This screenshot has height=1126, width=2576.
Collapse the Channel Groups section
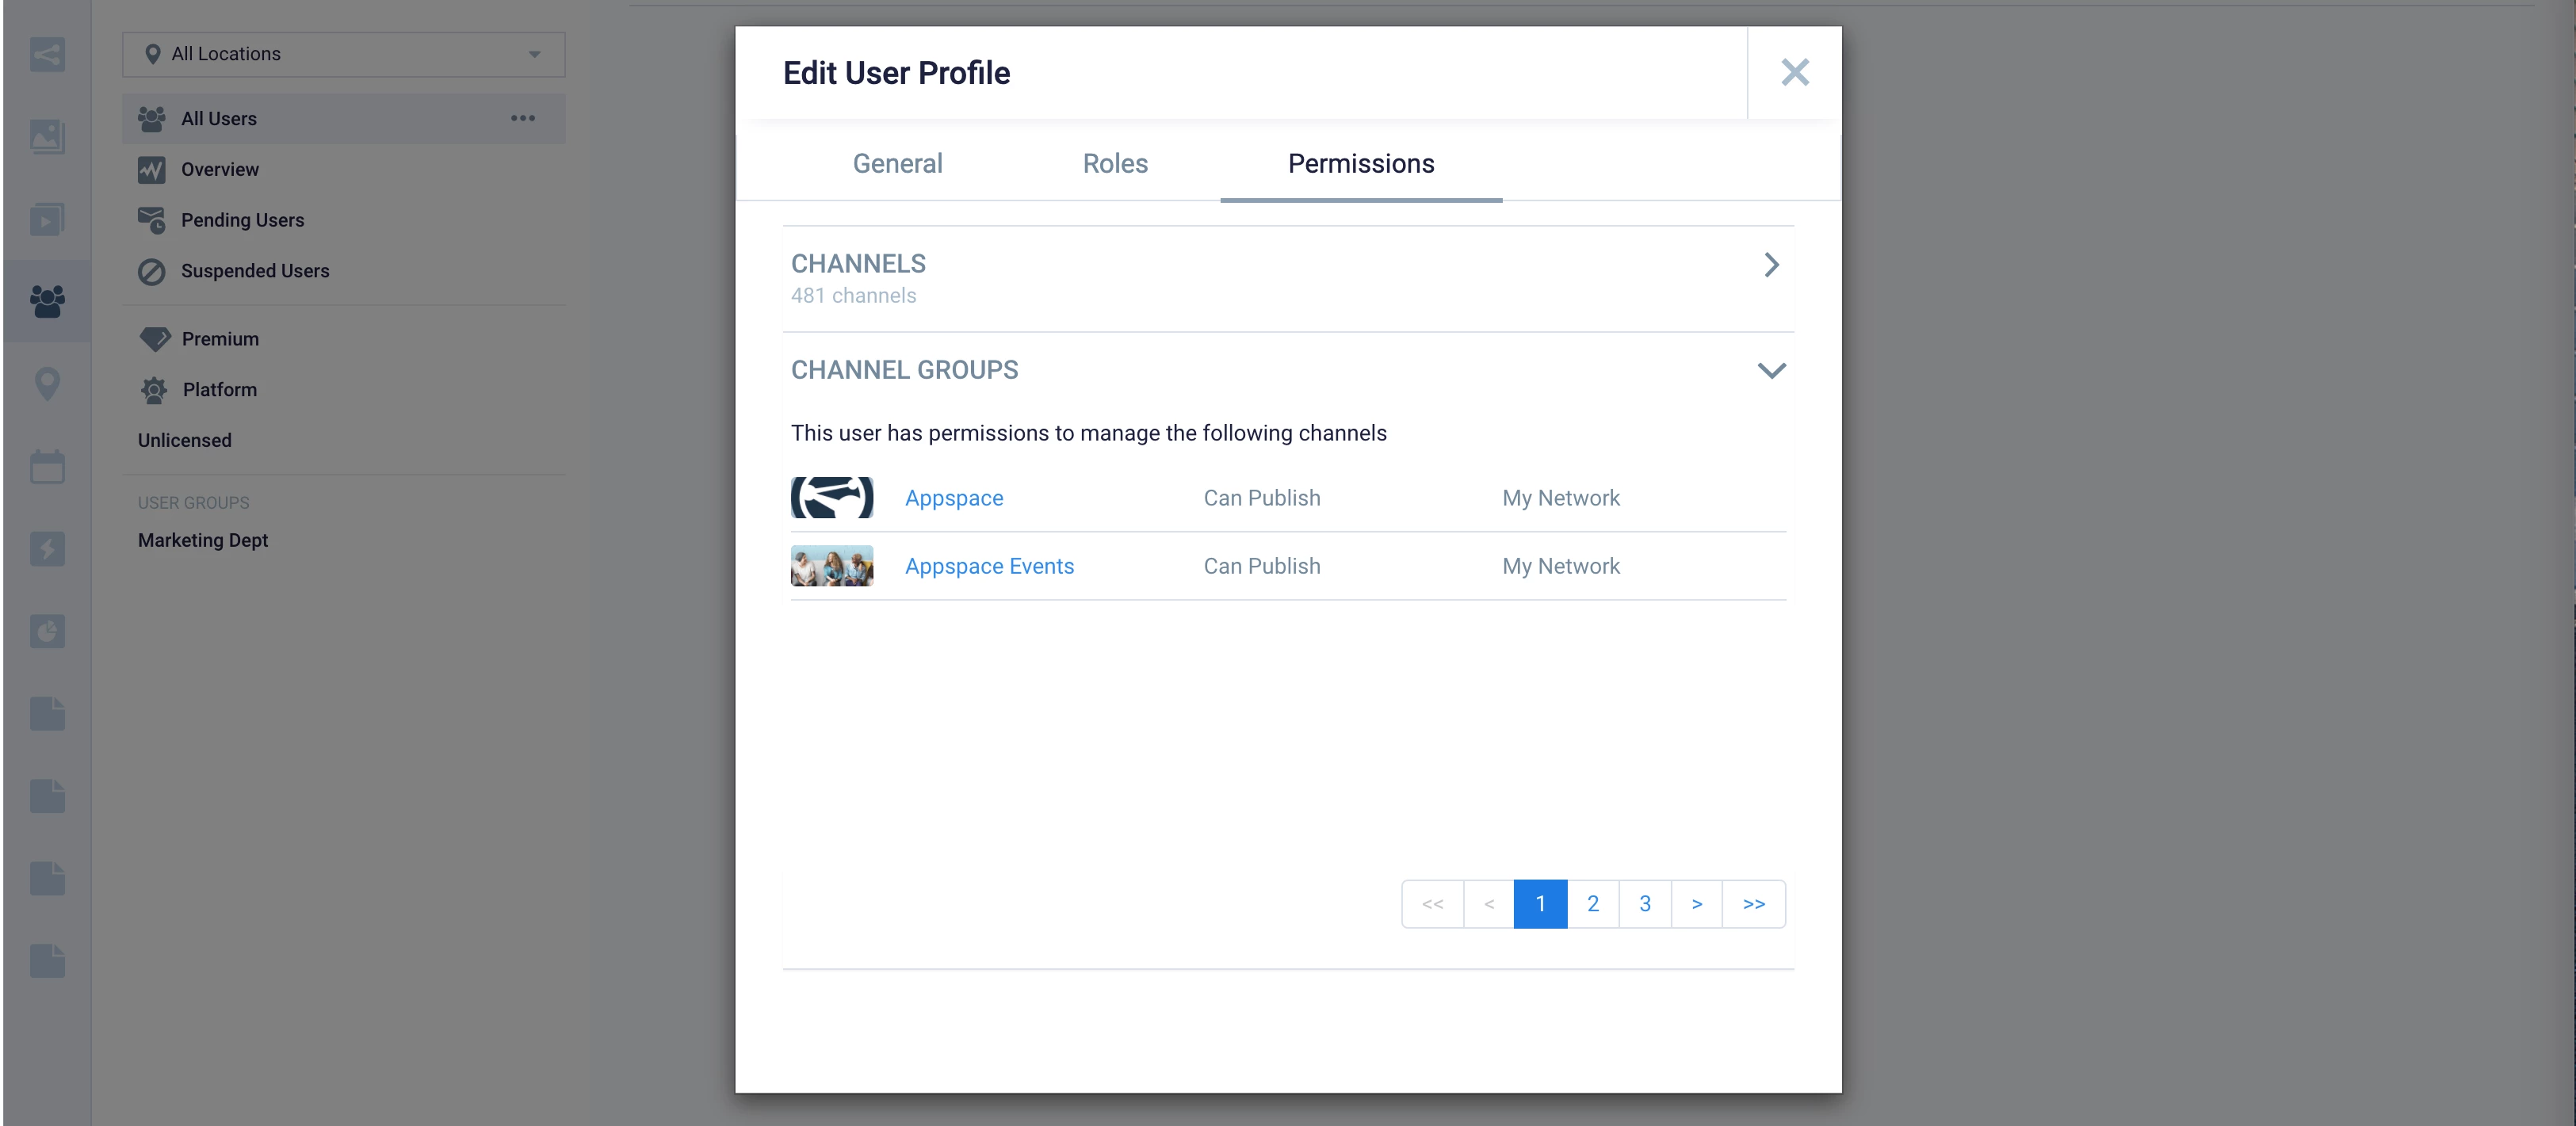click(1771, 370)
